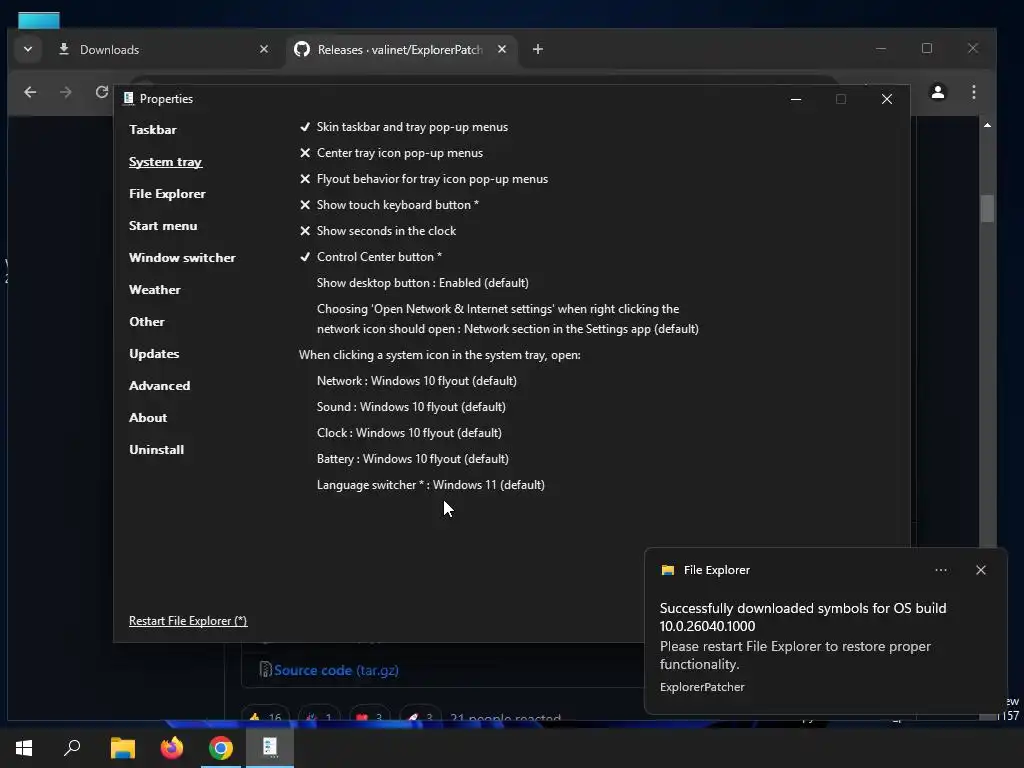The width and height of the screenshot is (1024, 768).
Task: Open the About section
Action: click(x=148, y=417)
